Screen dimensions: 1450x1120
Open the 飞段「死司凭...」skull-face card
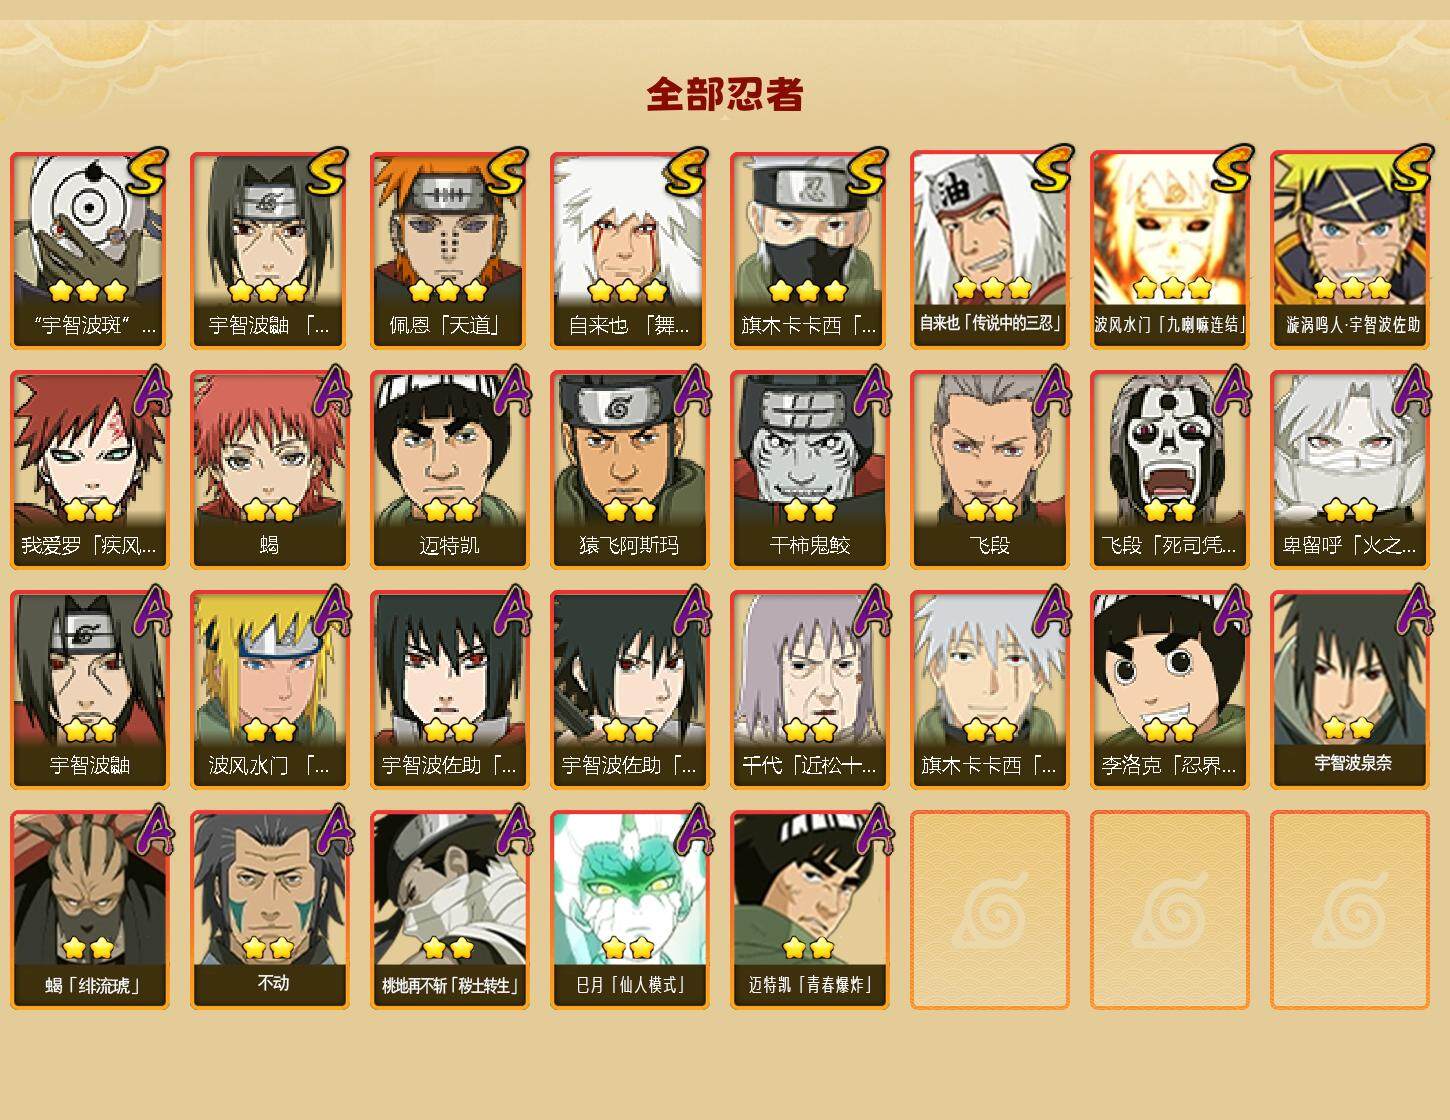point(1169,470)
